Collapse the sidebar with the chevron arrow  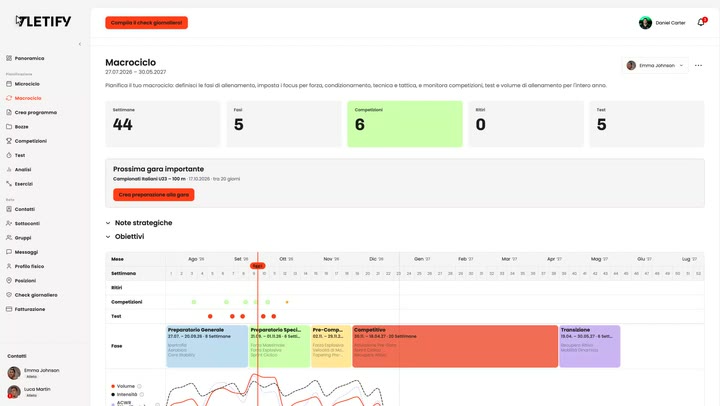pos(80,44)
